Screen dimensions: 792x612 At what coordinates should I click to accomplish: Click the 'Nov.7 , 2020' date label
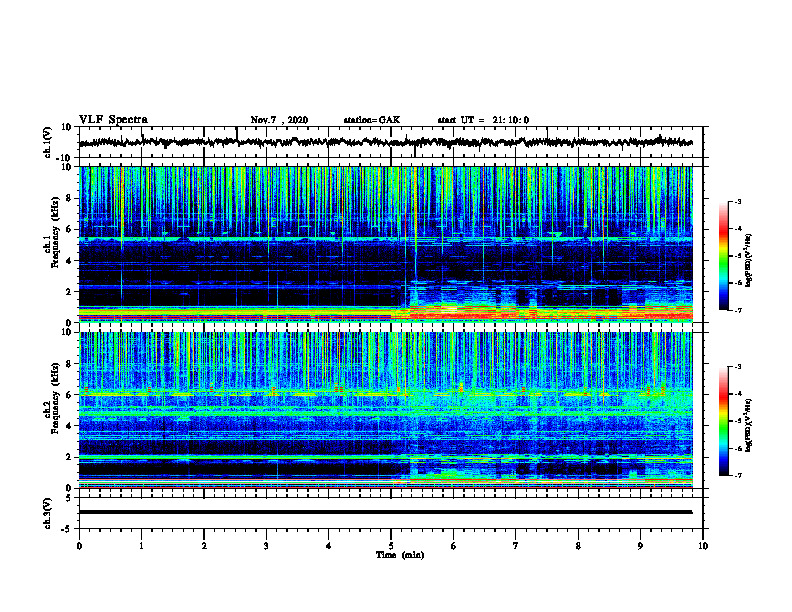point(279,120)
